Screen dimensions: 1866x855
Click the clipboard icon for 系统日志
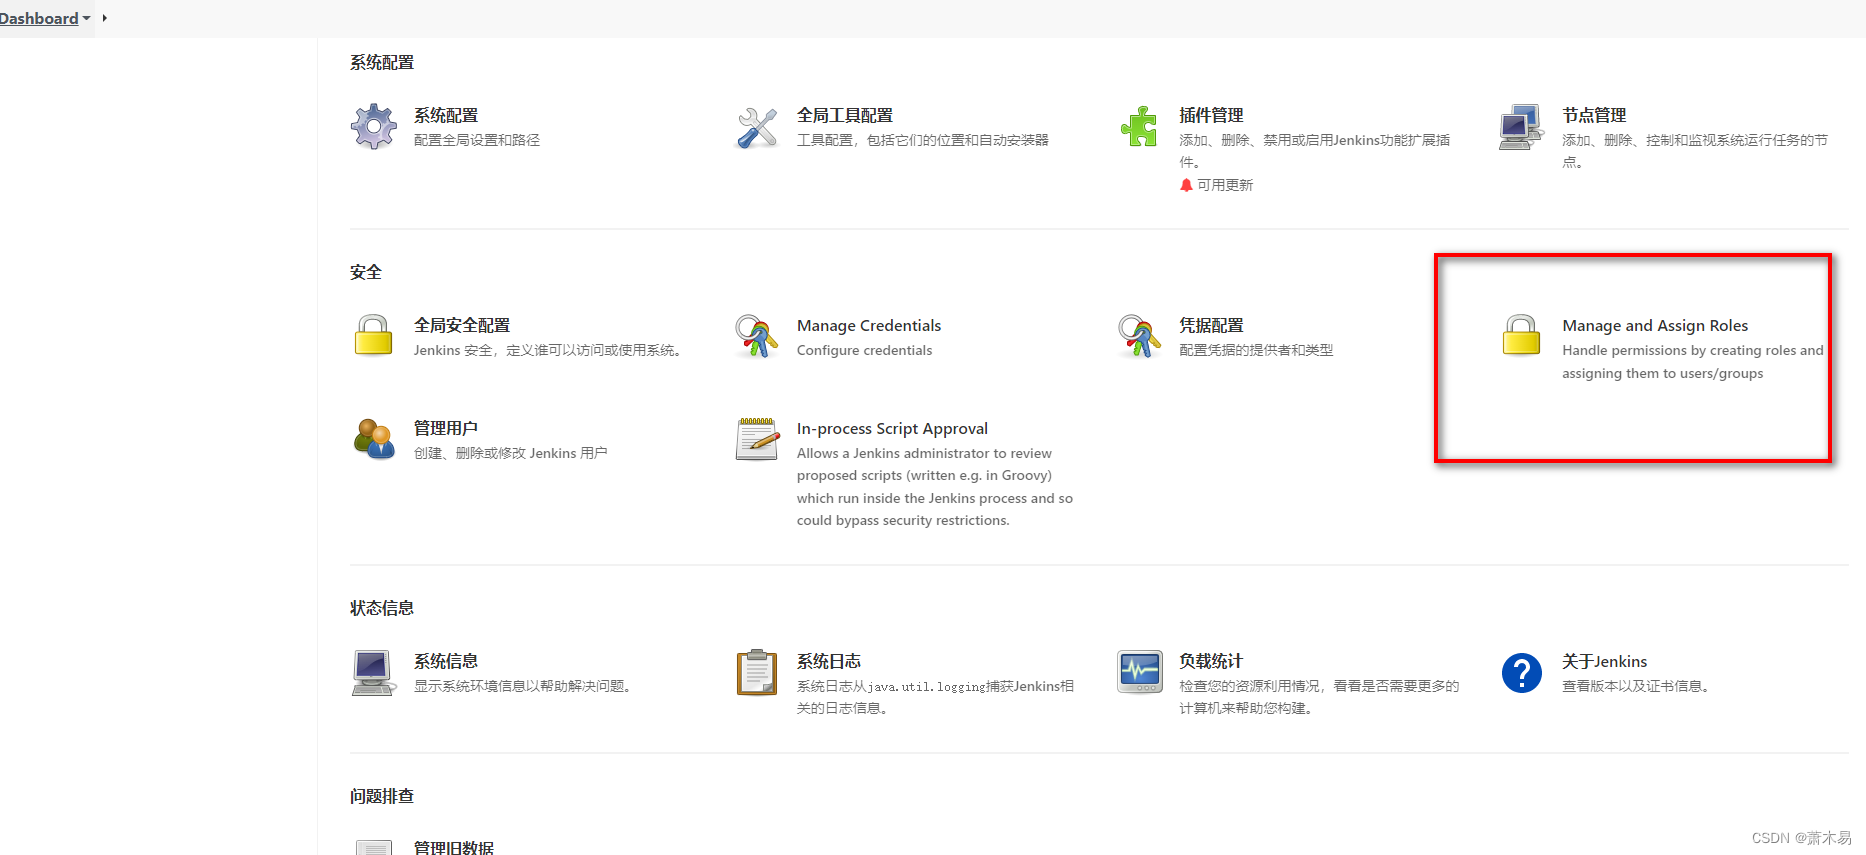tap(757, 672)
